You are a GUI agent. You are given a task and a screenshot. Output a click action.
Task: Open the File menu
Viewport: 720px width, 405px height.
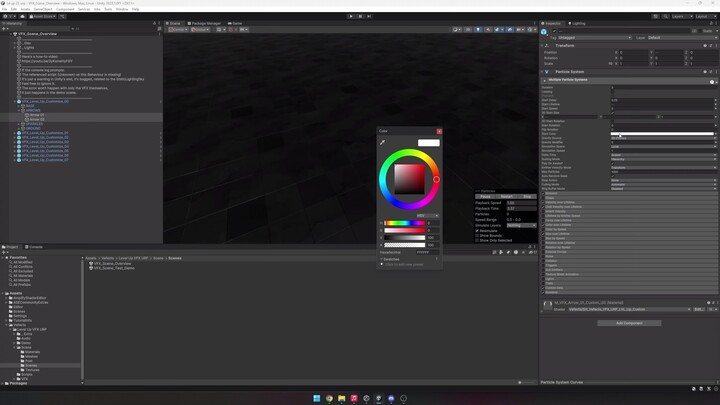[x=5, y=9]
